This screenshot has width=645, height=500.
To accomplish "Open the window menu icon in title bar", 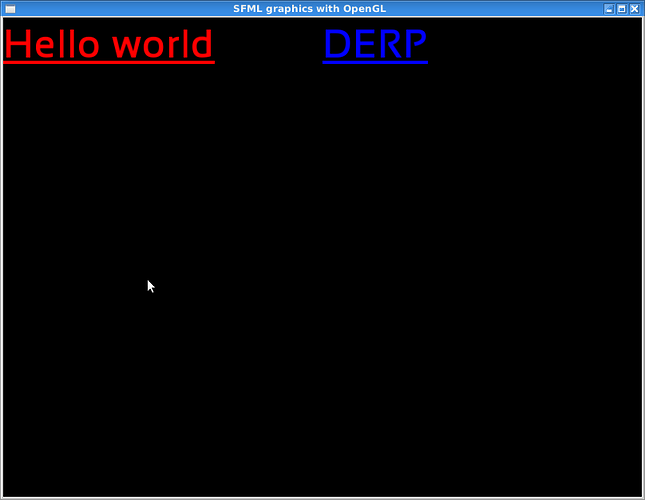I will click(10, 9).
